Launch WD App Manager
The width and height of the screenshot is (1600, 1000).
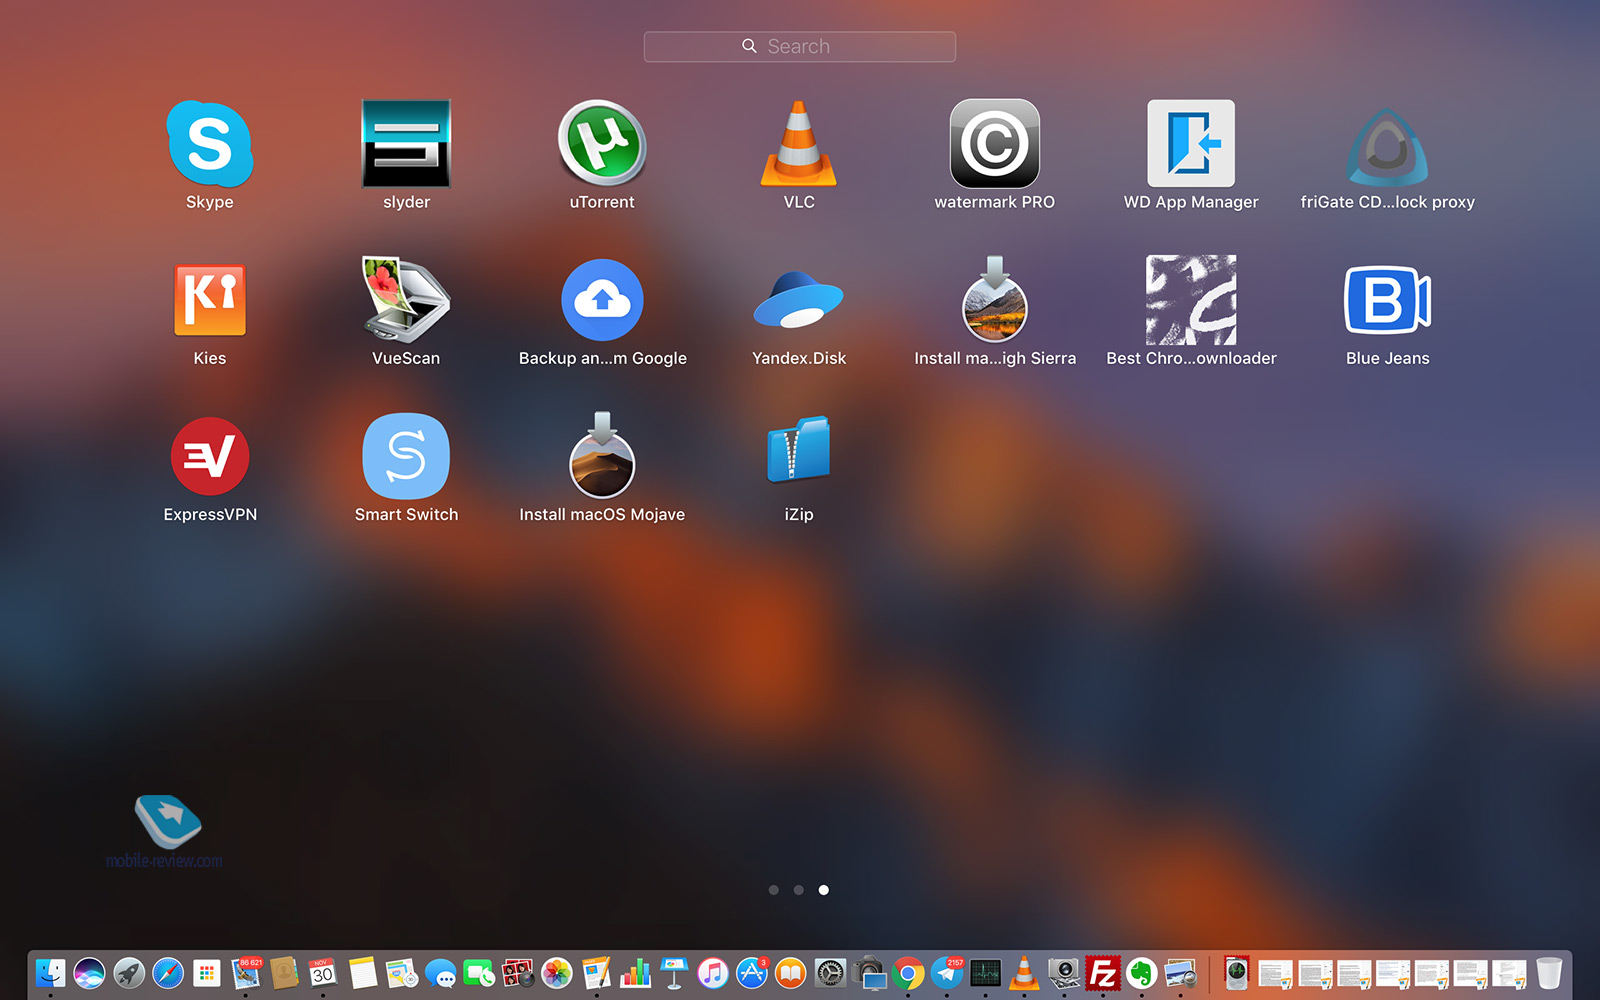click(x=1191, y=144)
